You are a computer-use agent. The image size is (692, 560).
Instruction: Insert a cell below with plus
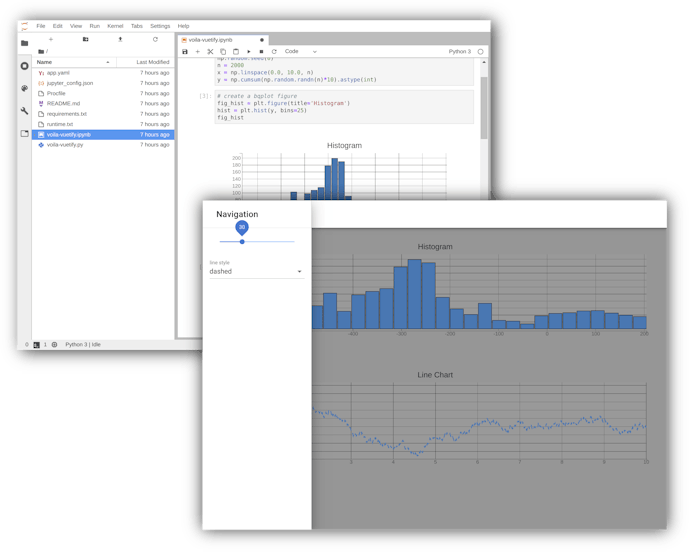[198, 52]
